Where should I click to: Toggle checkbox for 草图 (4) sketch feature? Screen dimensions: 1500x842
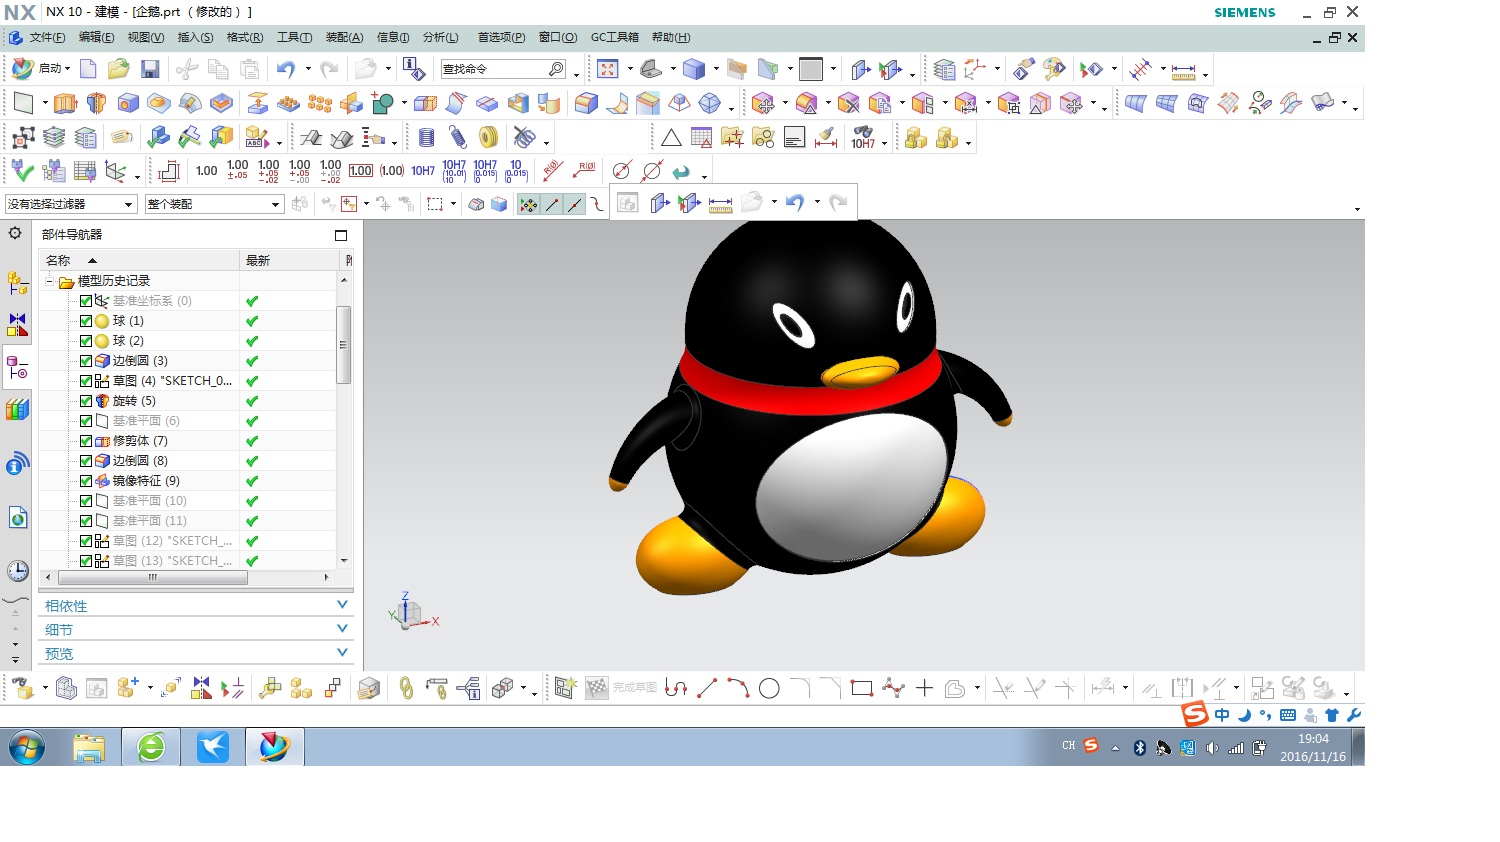(x=86, y=381)
